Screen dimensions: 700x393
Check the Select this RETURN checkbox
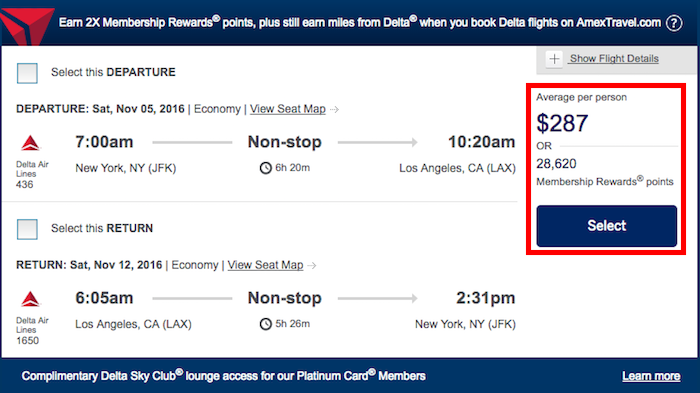[27, 229]
